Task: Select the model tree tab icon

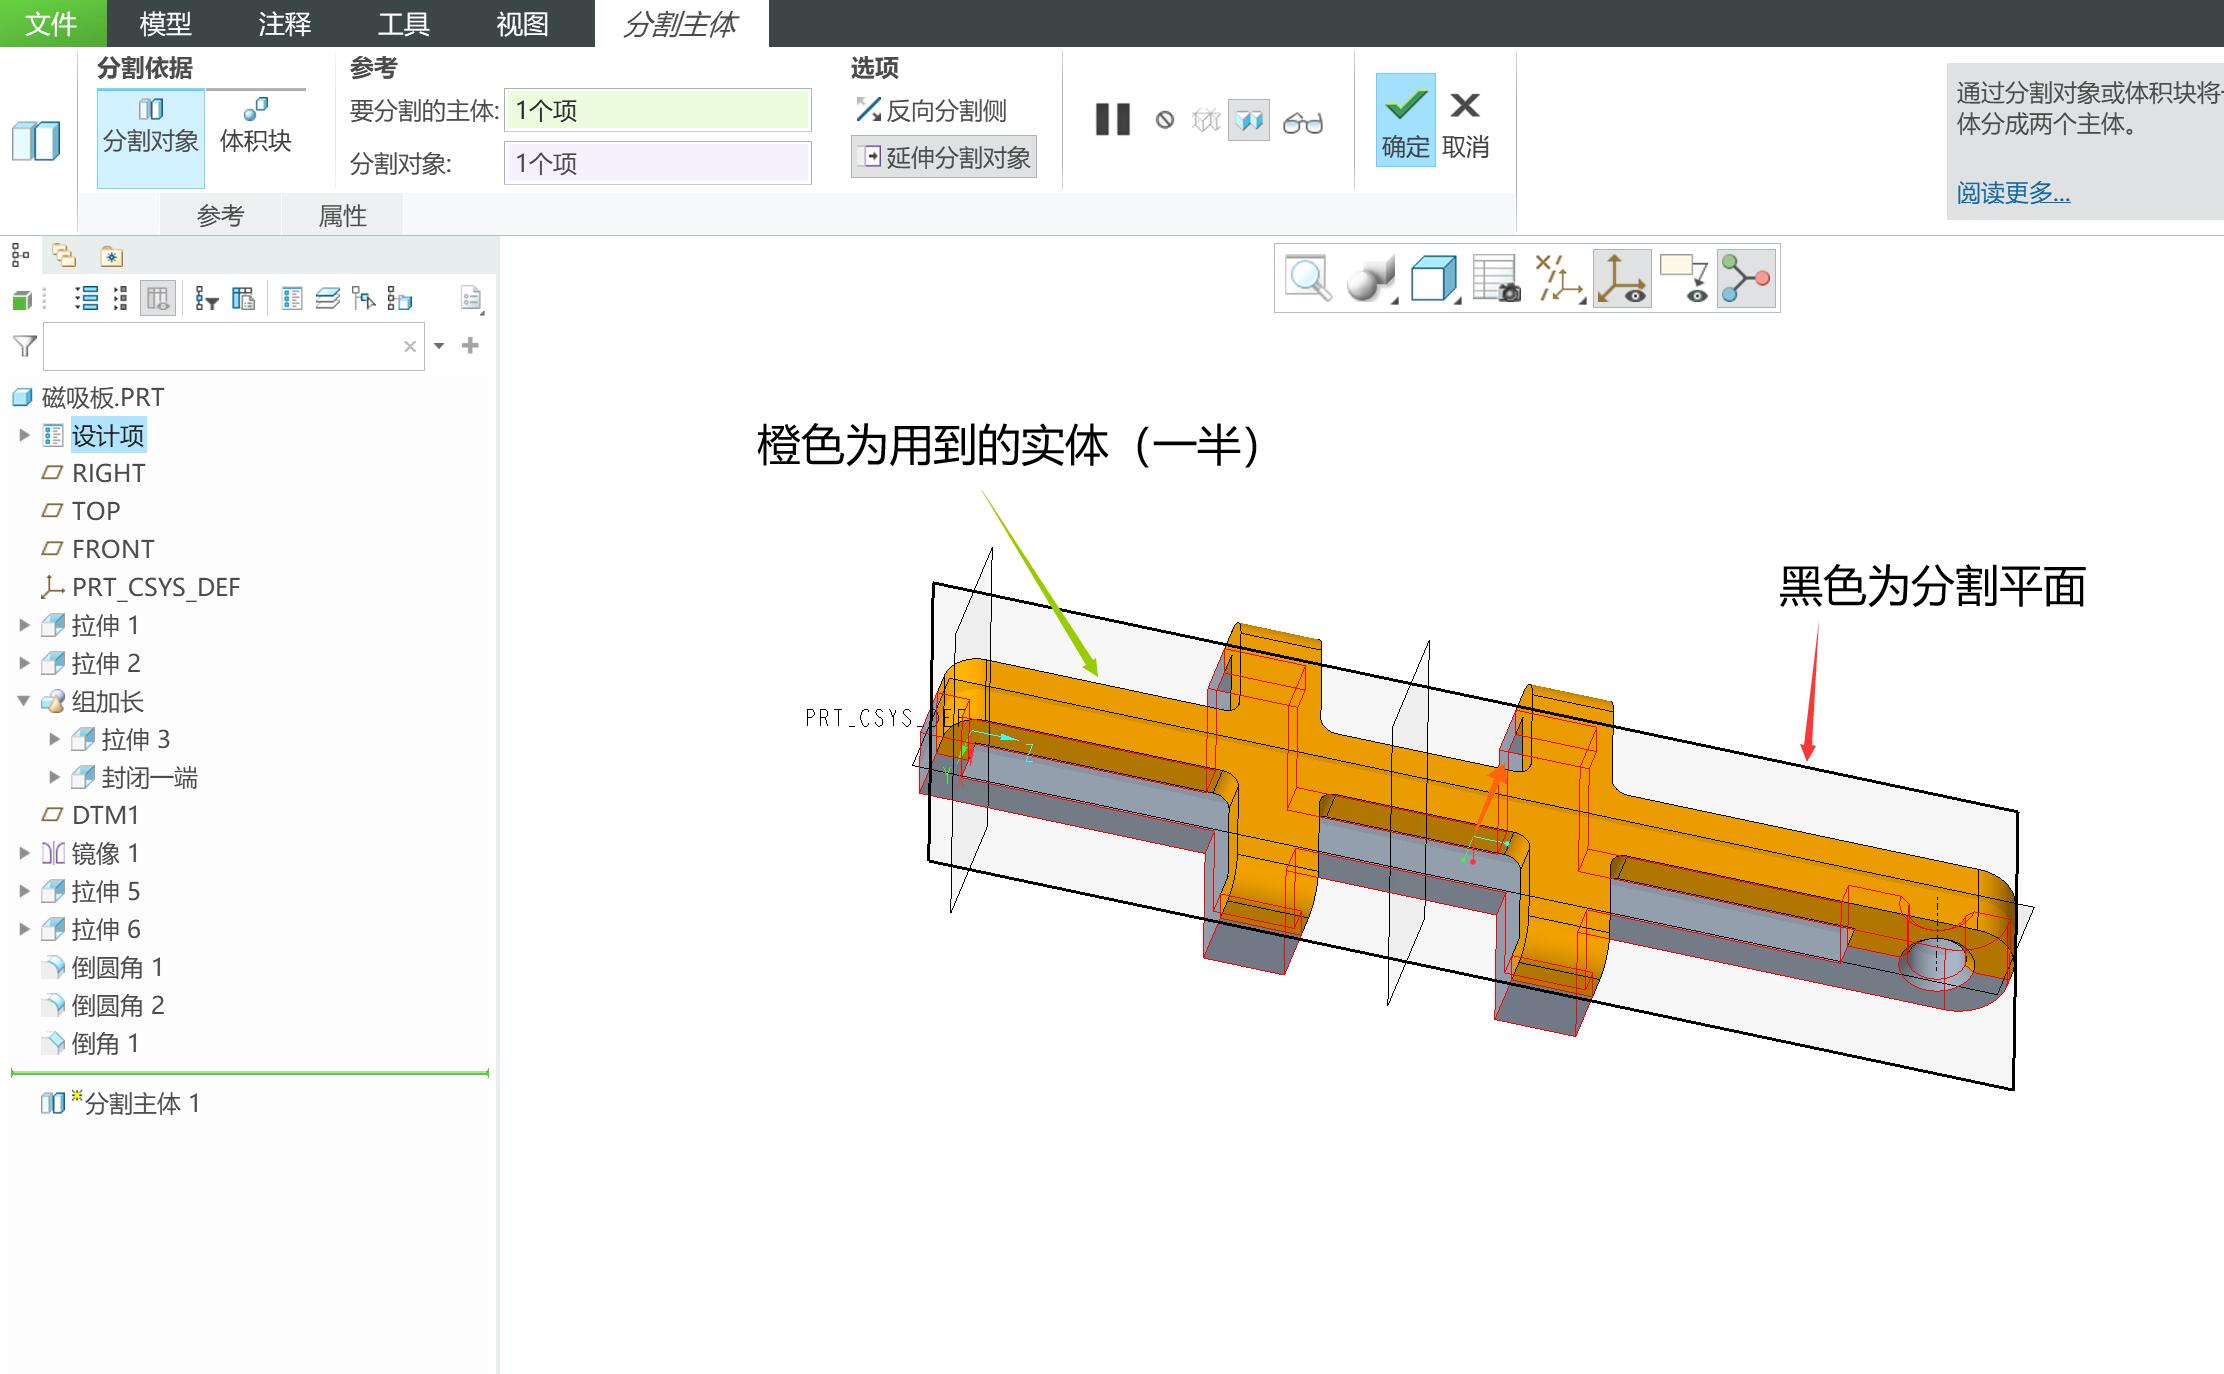Action: point(20,256)
